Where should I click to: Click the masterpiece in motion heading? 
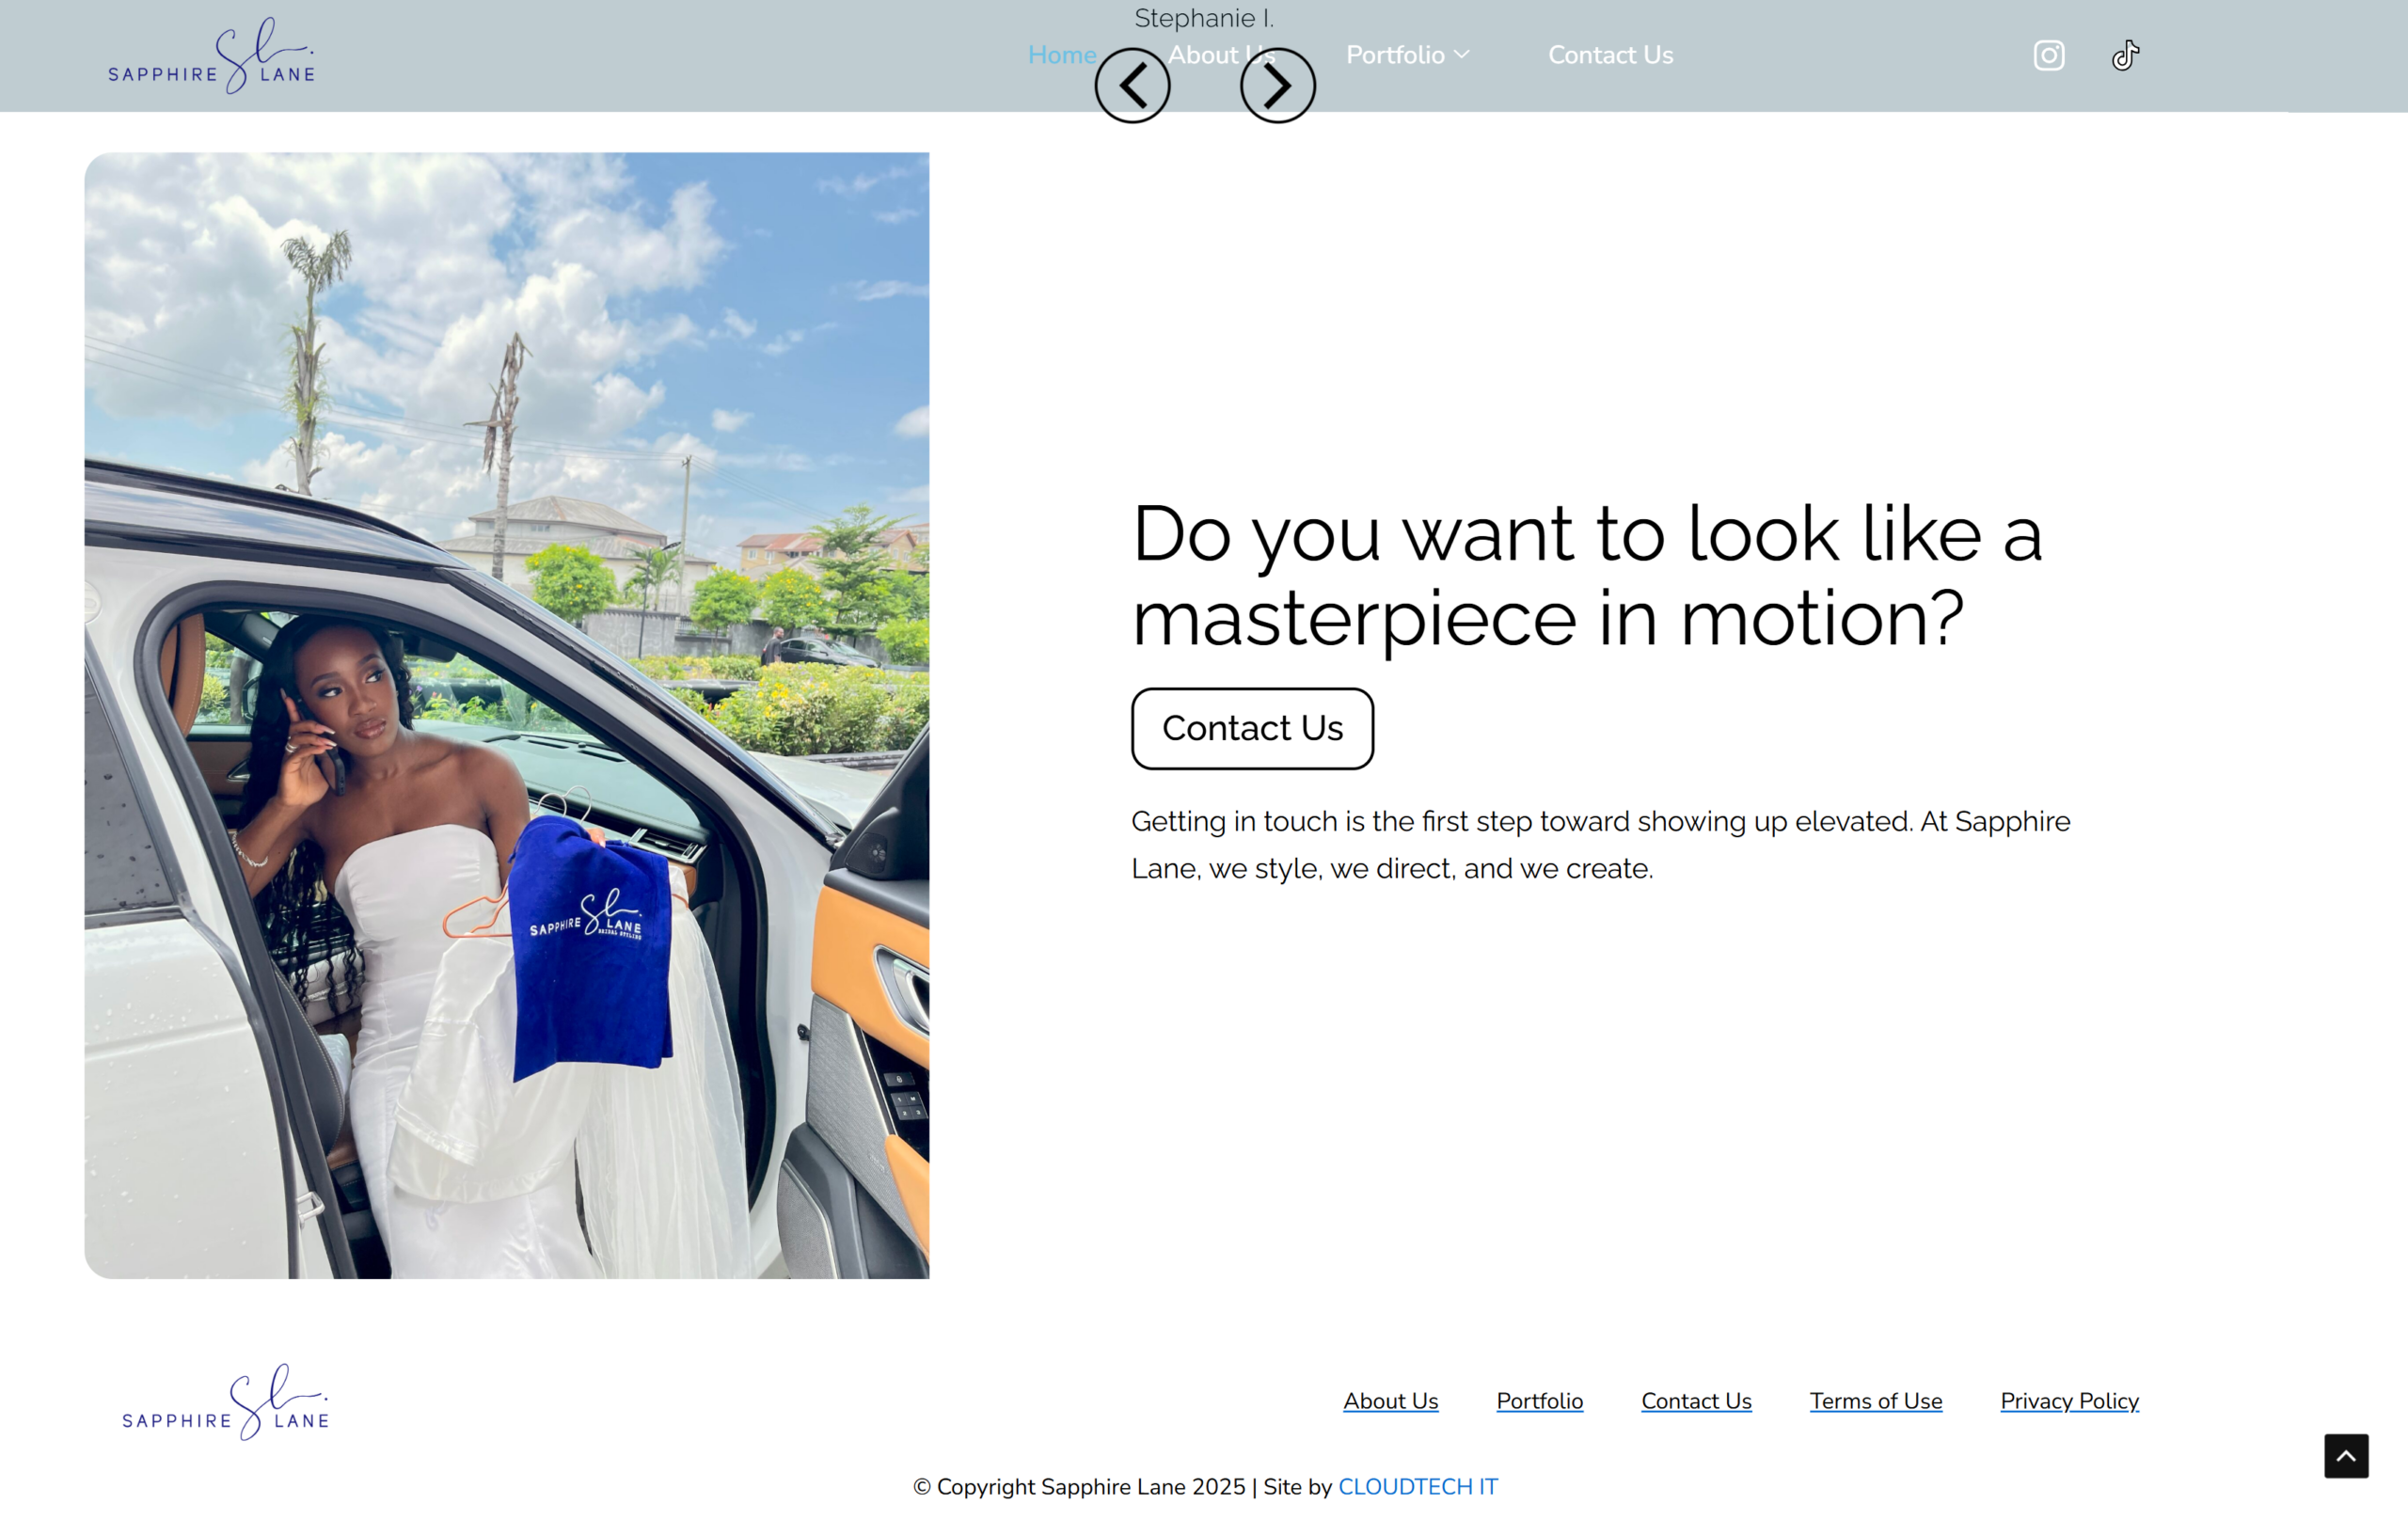pos(1587,576)
